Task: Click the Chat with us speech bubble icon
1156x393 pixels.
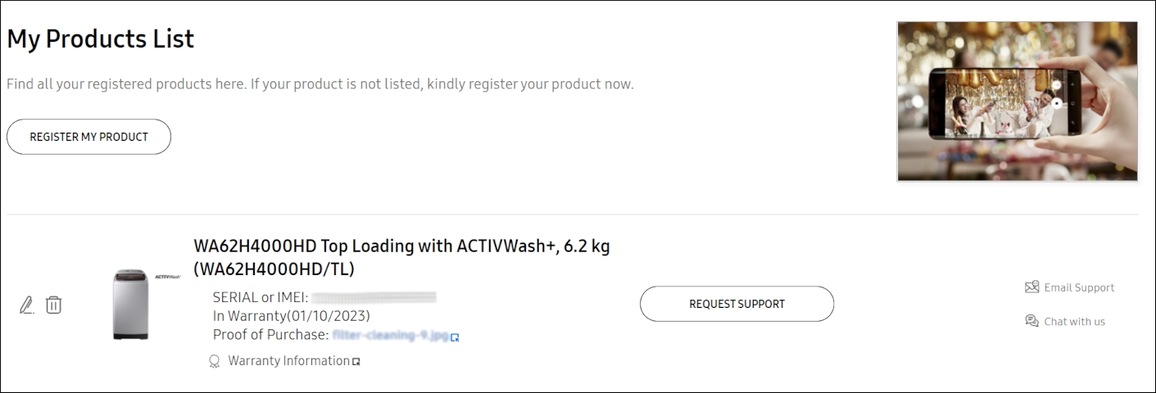Action: 1032,321
